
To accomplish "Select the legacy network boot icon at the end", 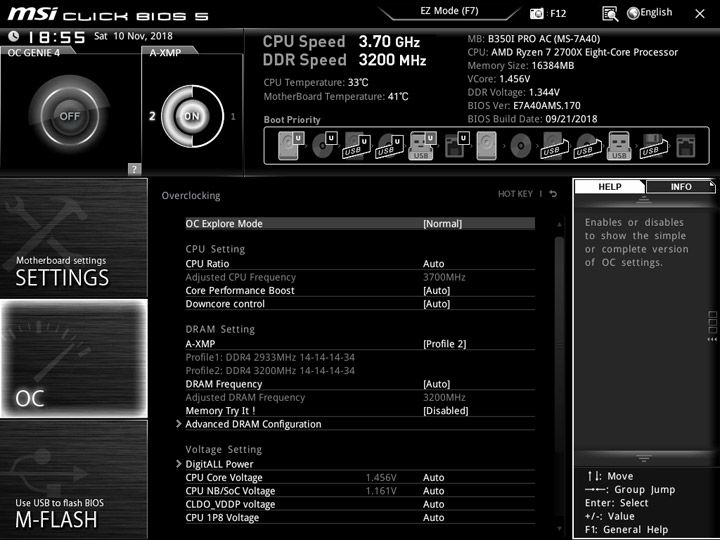I will (686, 146).
